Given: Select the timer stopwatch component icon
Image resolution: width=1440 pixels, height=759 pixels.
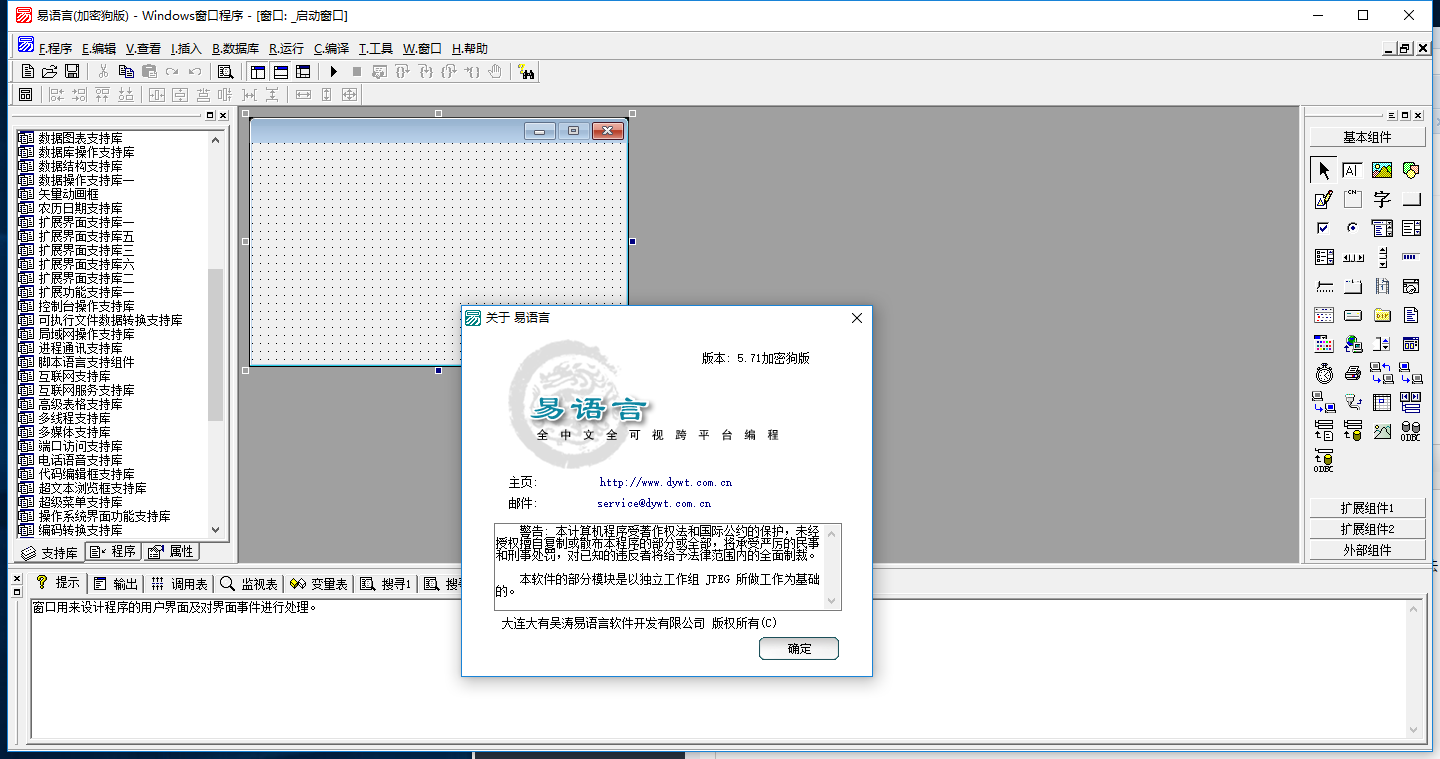Looking at the screenshot, I should [x=1324, y=373].
